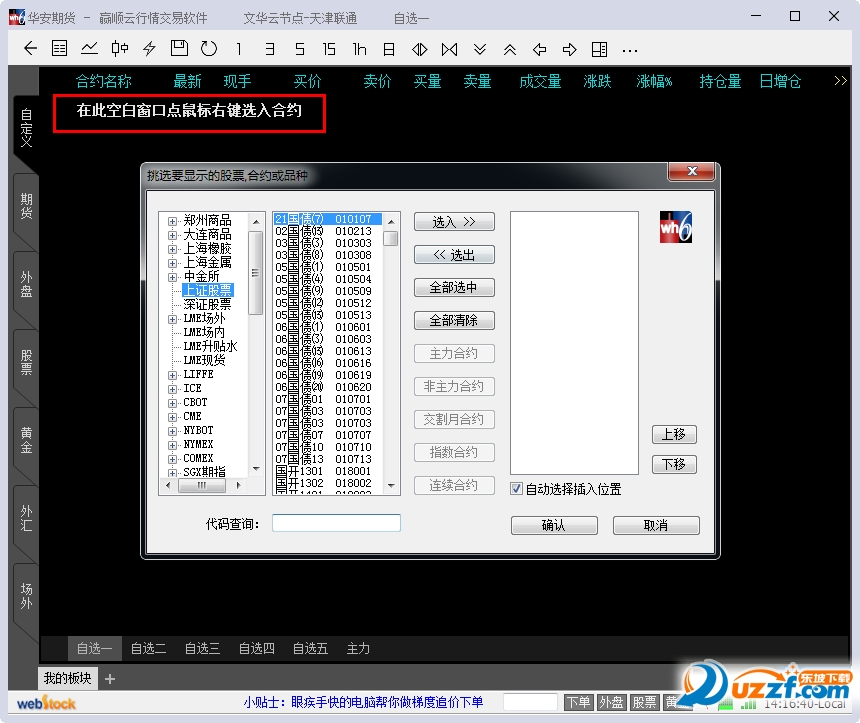Expand the 大连商品 tree node
Viewport: 860px width, 723px height.
[x=172, y=235]
